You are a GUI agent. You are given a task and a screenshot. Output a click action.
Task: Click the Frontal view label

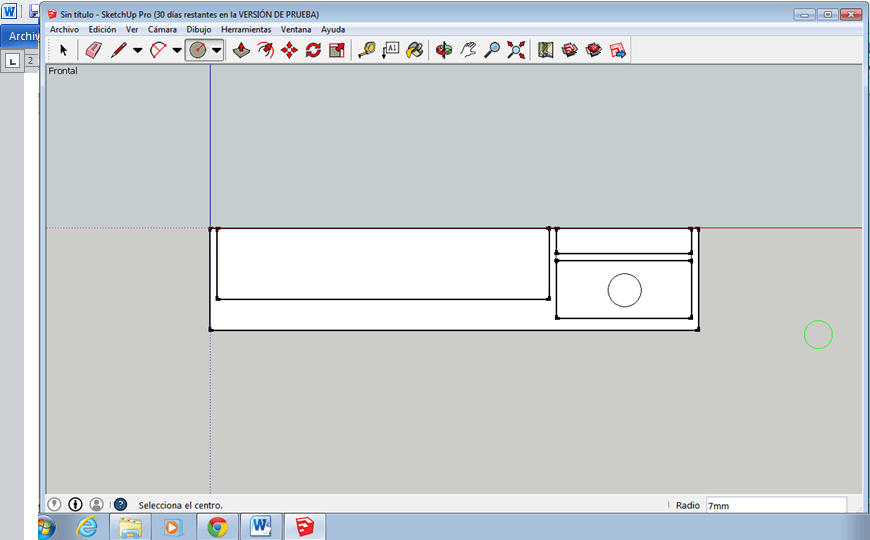point(63,71)
